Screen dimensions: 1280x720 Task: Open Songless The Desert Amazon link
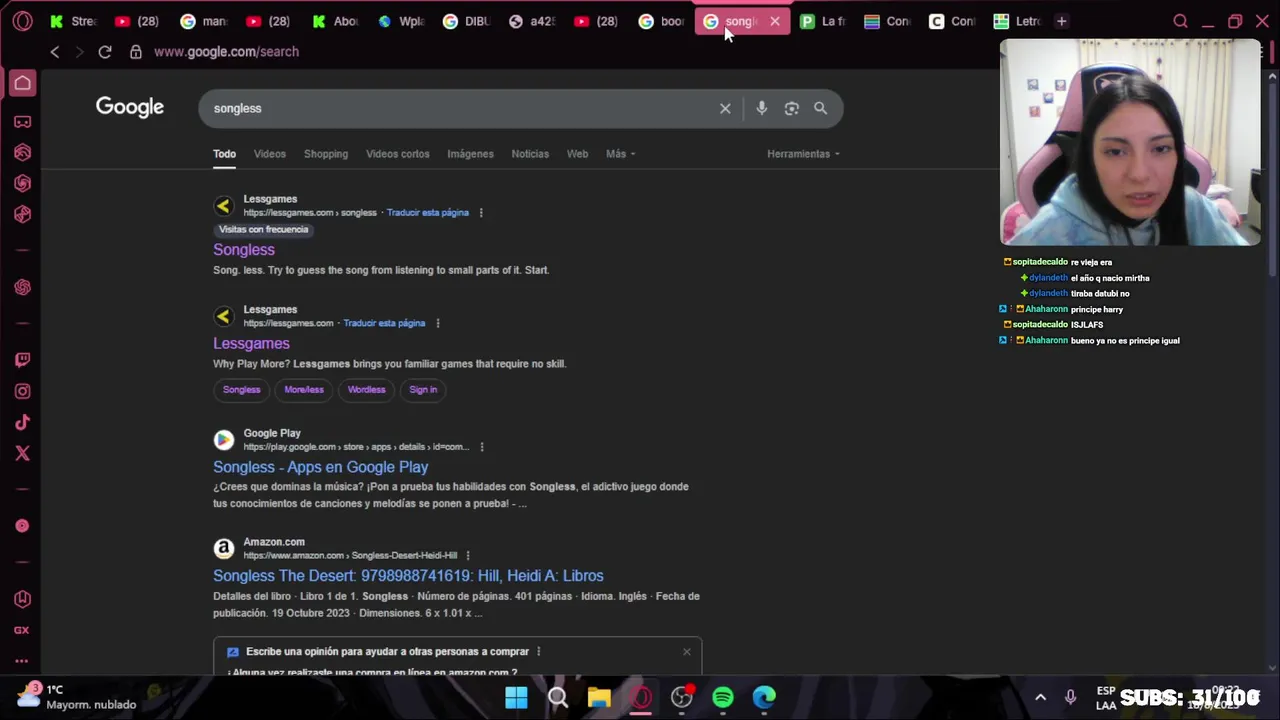click(408, 576)
